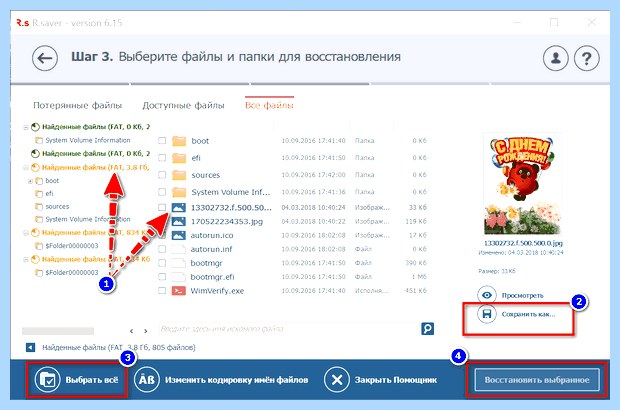Select sources folder in the tree
This screenshot has width=620, height=410.
point(57,206)
